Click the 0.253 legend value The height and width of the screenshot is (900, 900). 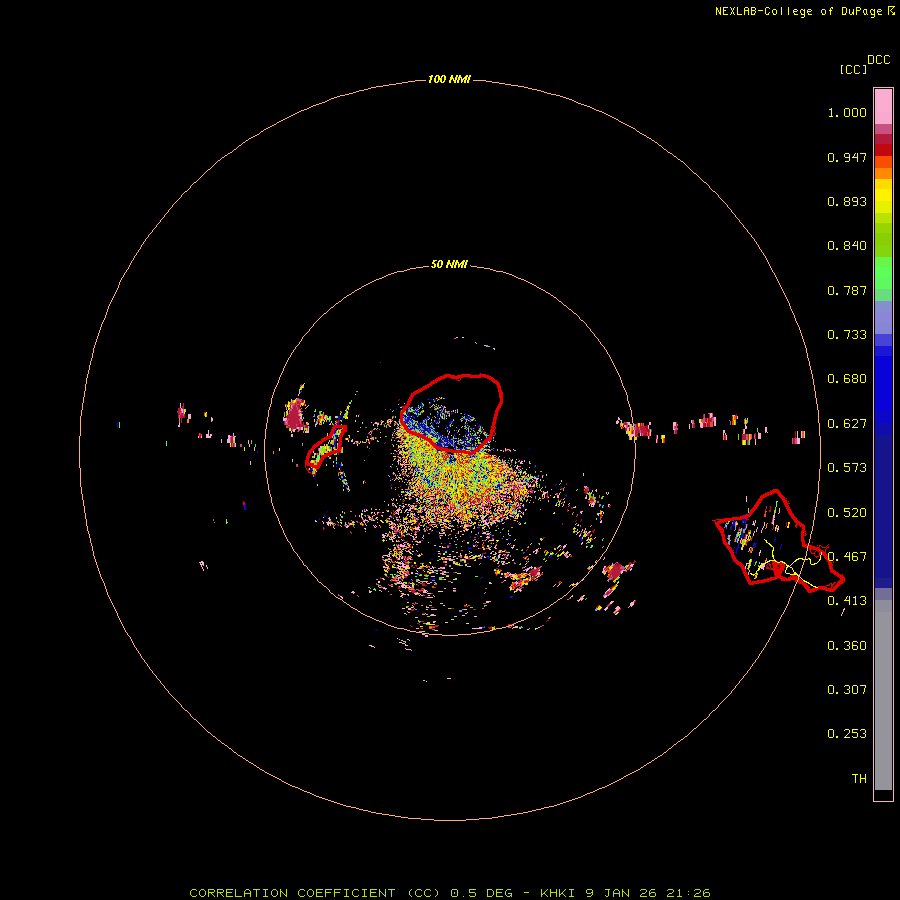847,734
